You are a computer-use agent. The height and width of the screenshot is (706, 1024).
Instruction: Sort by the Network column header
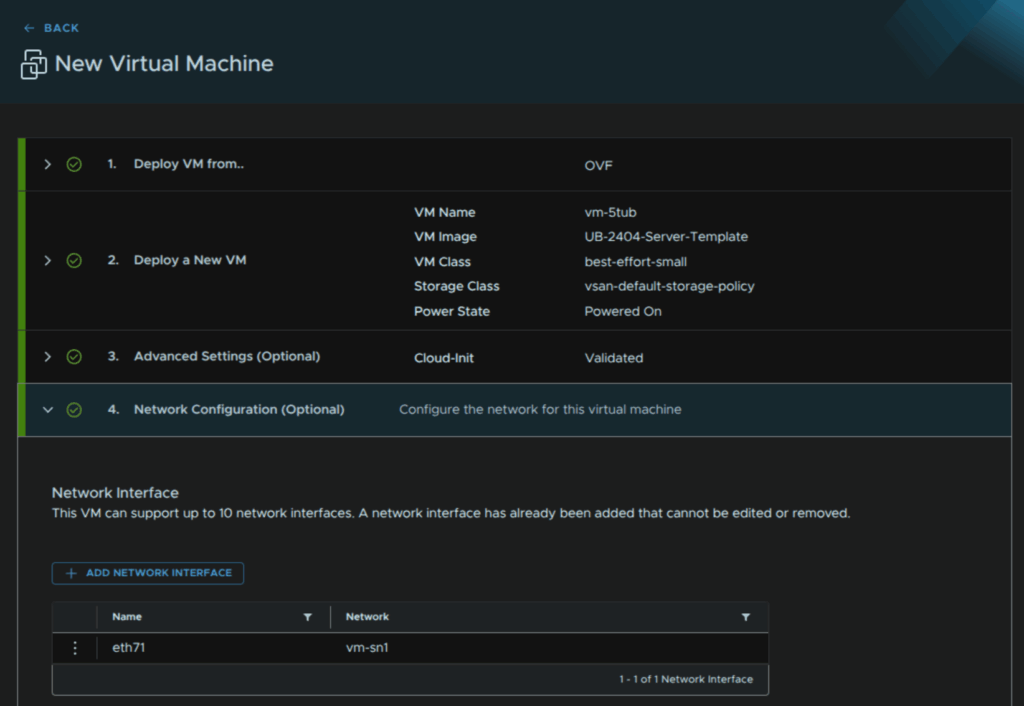(x=367, y=617)
